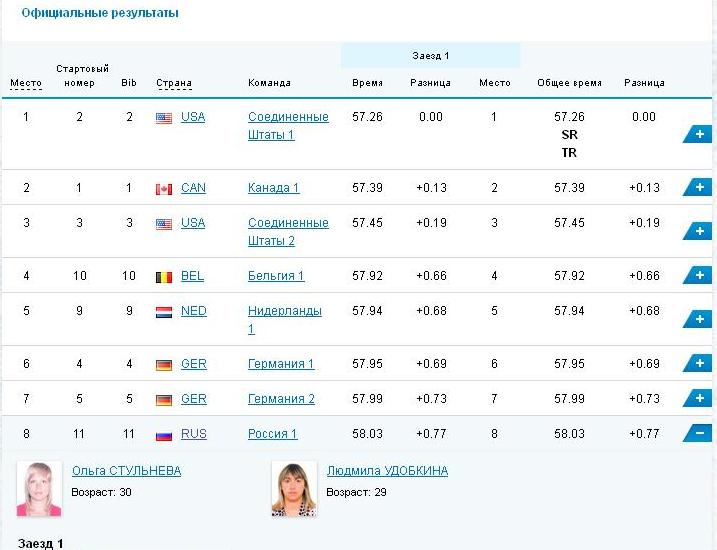Sort by the Страна column header
The width and height of the screenshot is (717, 550).
[x=174, y=83]
